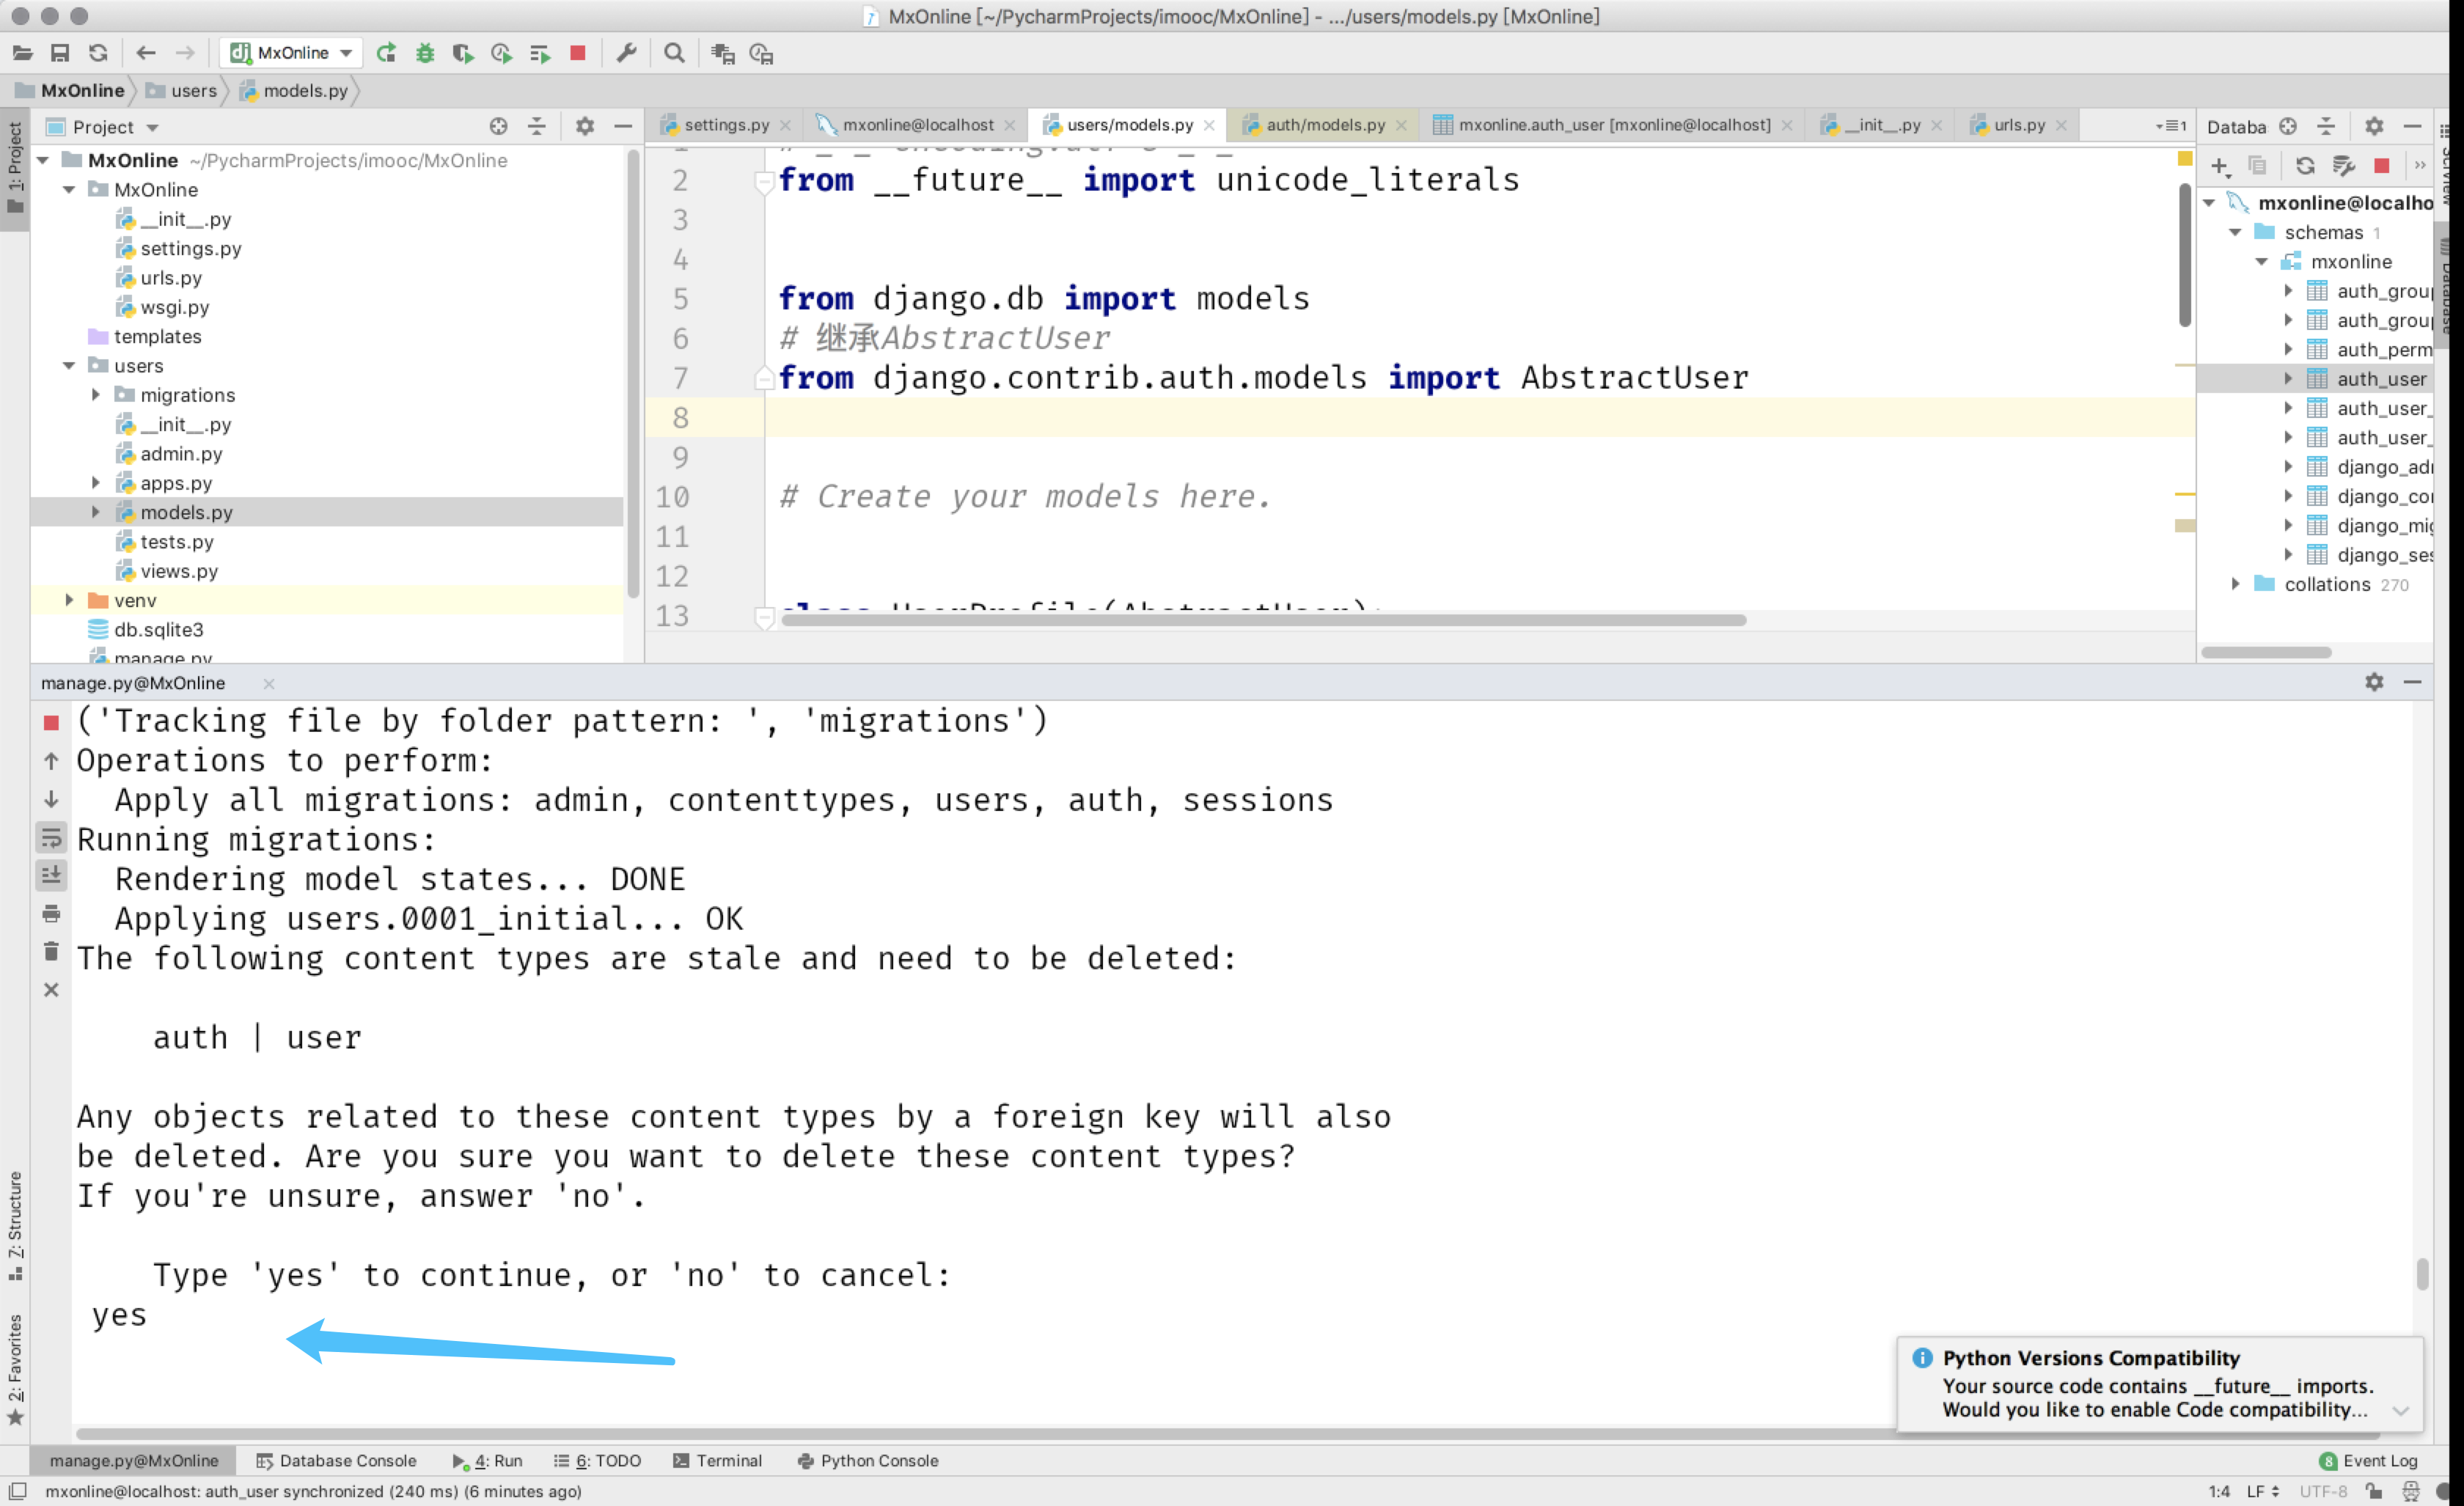Screen dimensions: 2464x1506
Task: Click the editor horizontal scrollbar
Action: 1263,620
